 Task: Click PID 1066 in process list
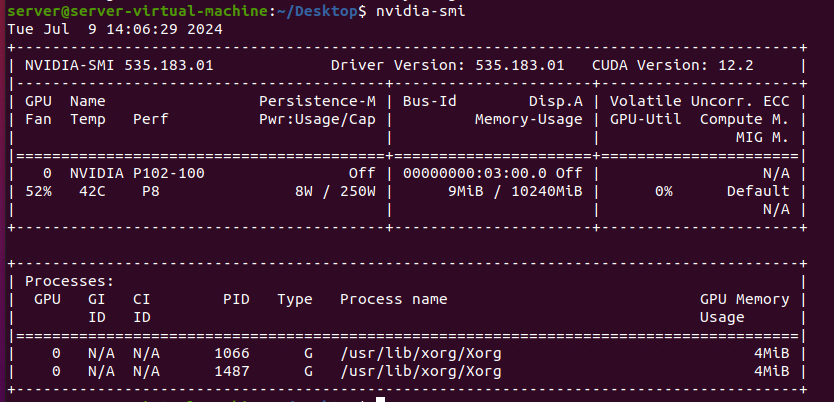tap(232, 354)
